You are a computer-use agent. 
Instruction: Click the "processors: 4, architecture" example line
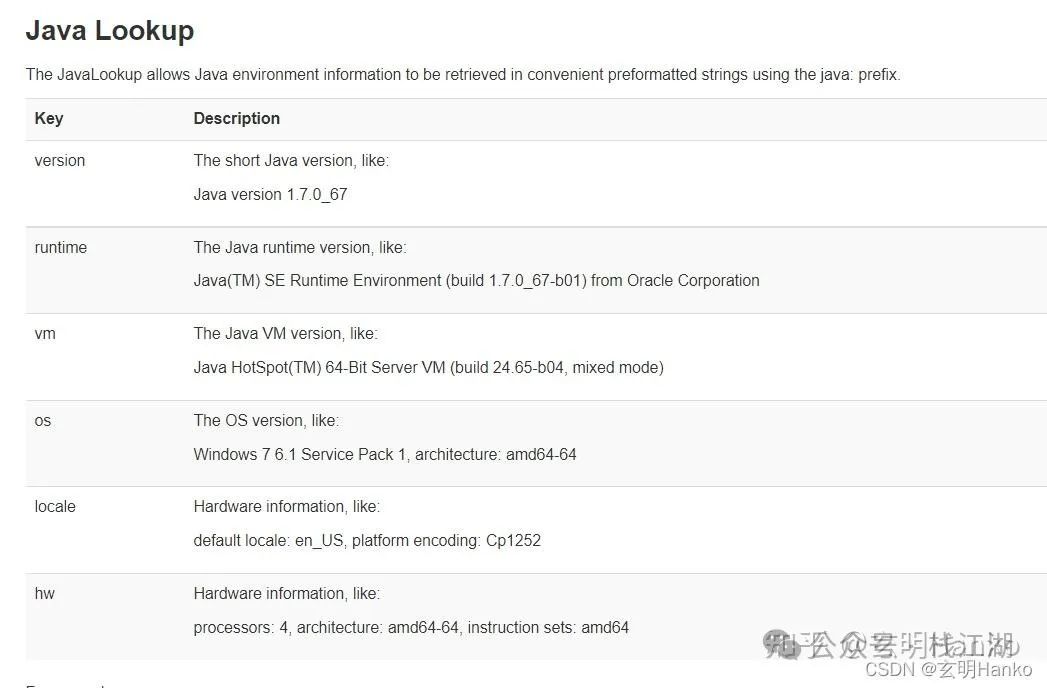point(411,627)
